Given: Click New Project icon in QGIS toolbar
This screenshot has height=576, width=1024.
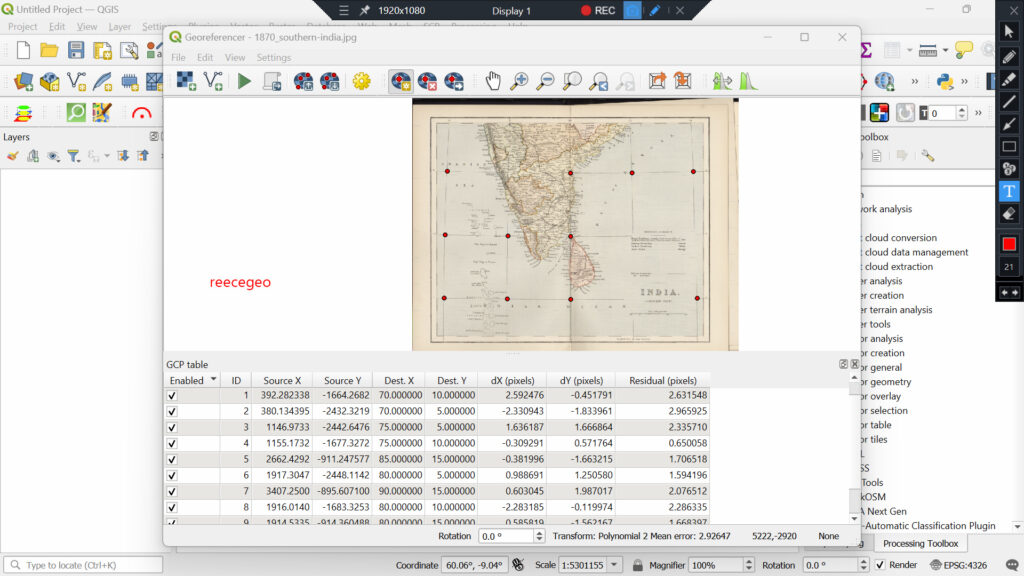Looking at the screenshot, I should click(x=24, y=50).
